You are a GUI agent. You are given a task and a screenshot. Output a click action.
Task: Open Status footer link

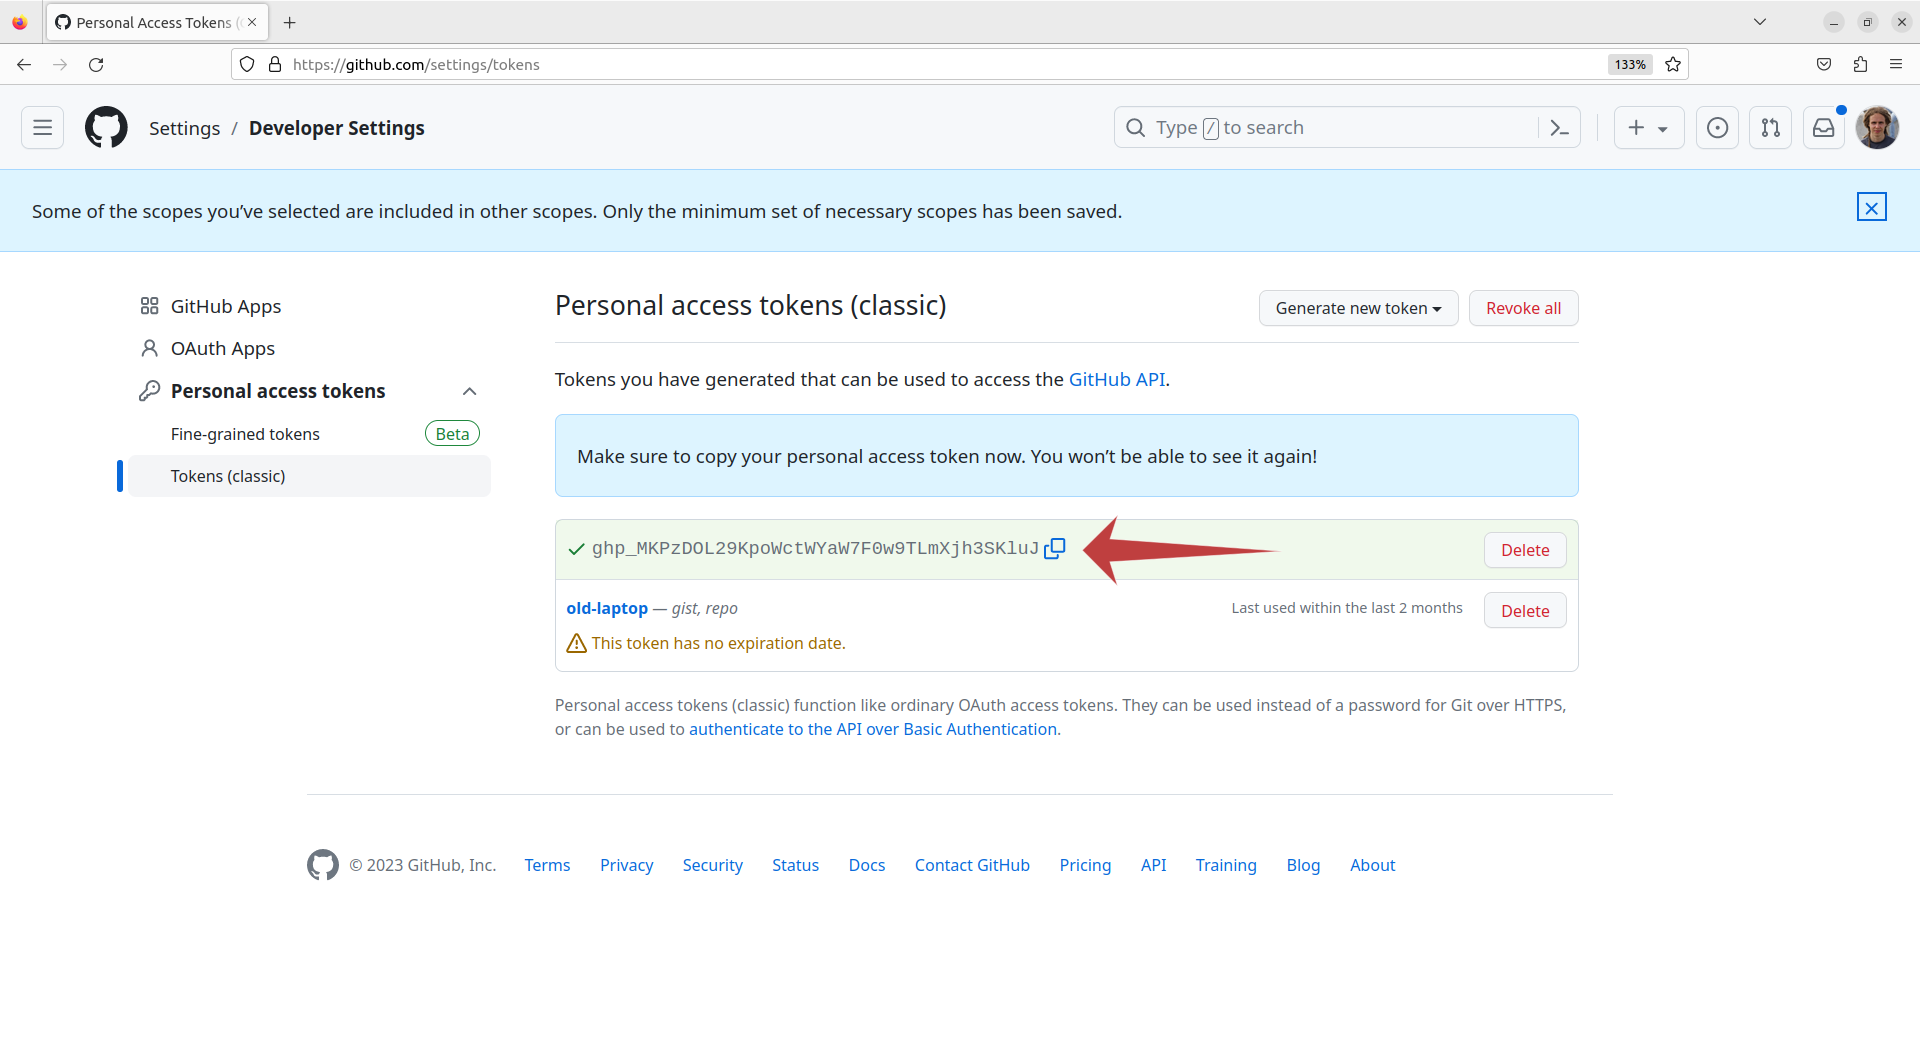click(x=795, y=865)
